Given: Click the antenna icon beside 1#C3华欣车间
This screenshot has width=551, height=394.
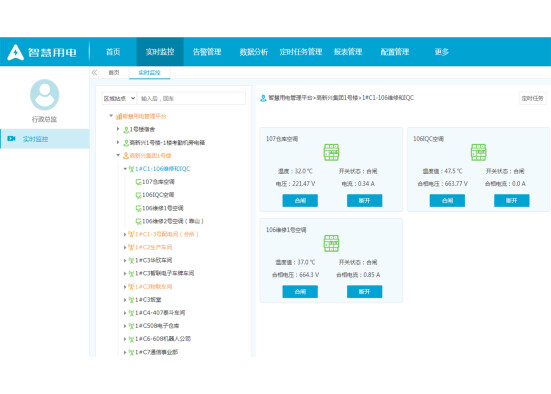Looking at the screenshot, I should tap(131, 260).
